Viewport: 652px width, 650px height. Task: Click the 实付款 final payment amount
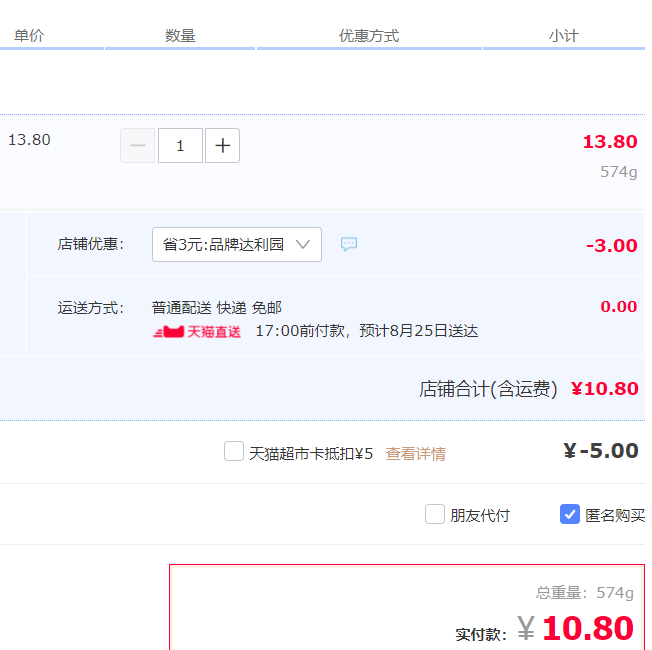(x=587, y=628)
